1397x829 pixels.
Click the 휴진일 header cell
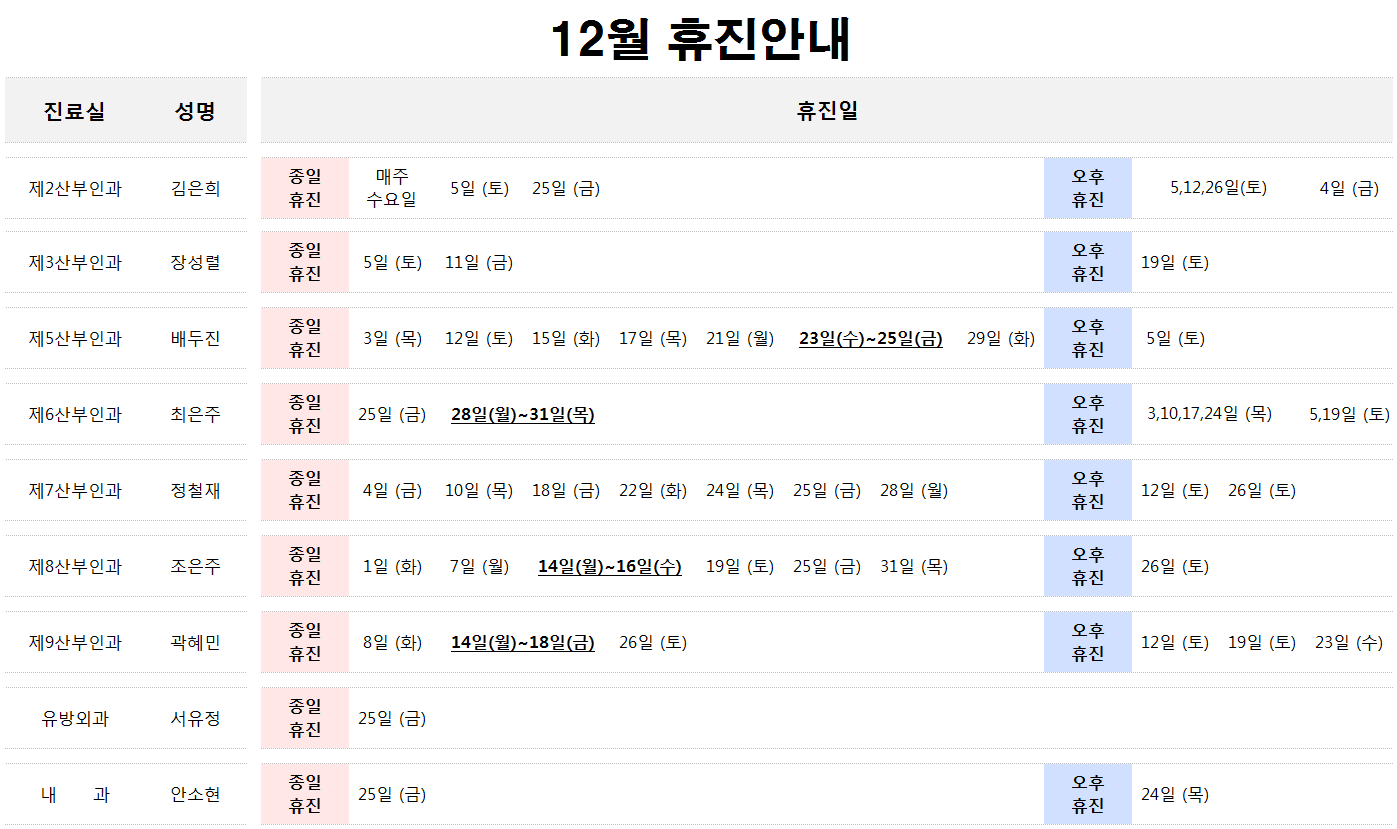(x=827, y=111)
